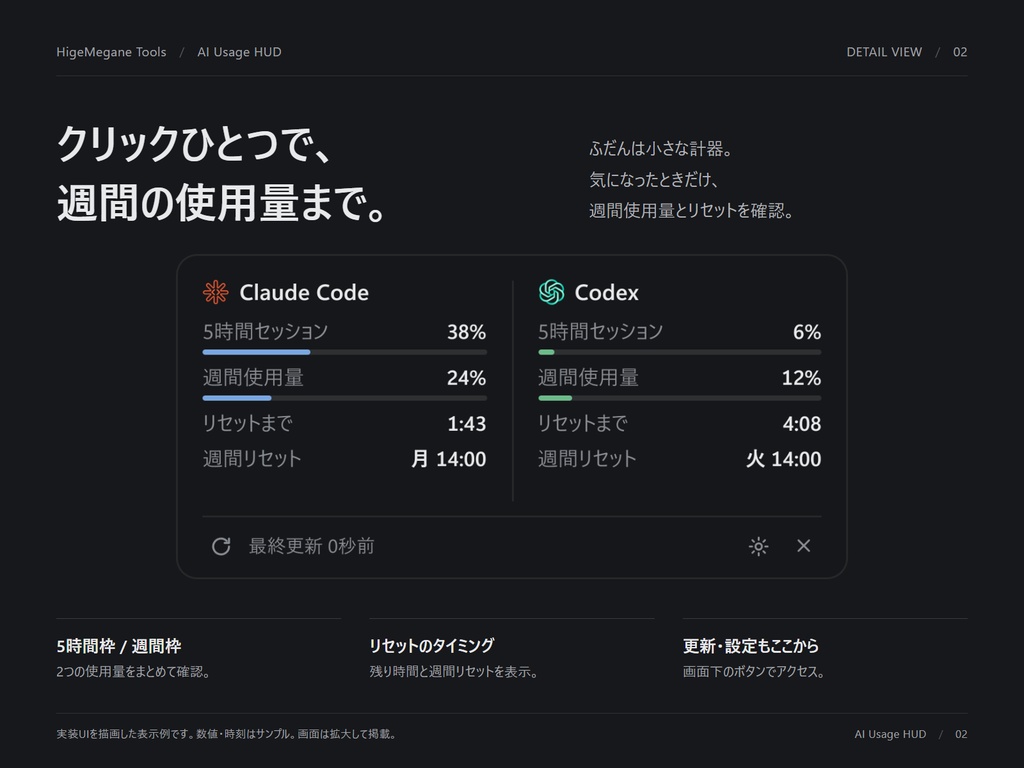Viewport: 1024px width, 768px height.
Task: Click the 38% session value
Action: (466, 332)
